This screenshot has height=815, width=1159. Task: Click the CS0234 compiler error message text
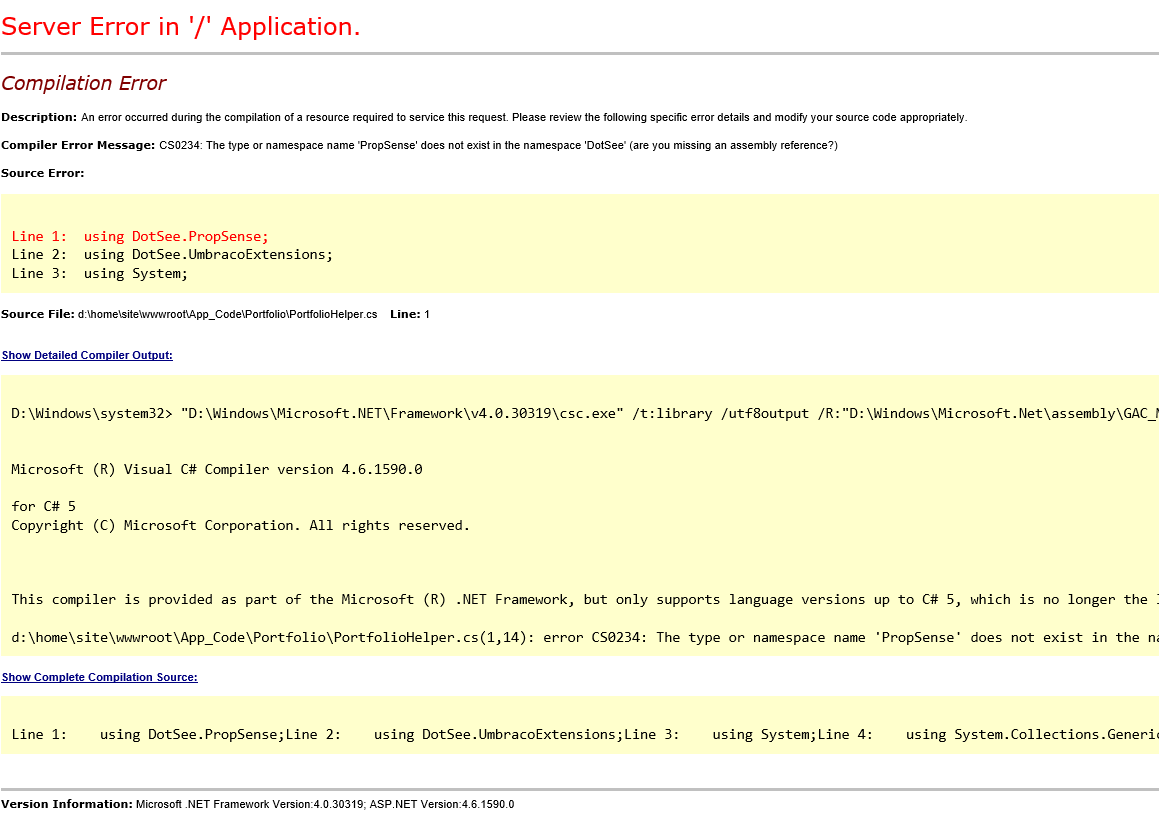coord(497,145)
